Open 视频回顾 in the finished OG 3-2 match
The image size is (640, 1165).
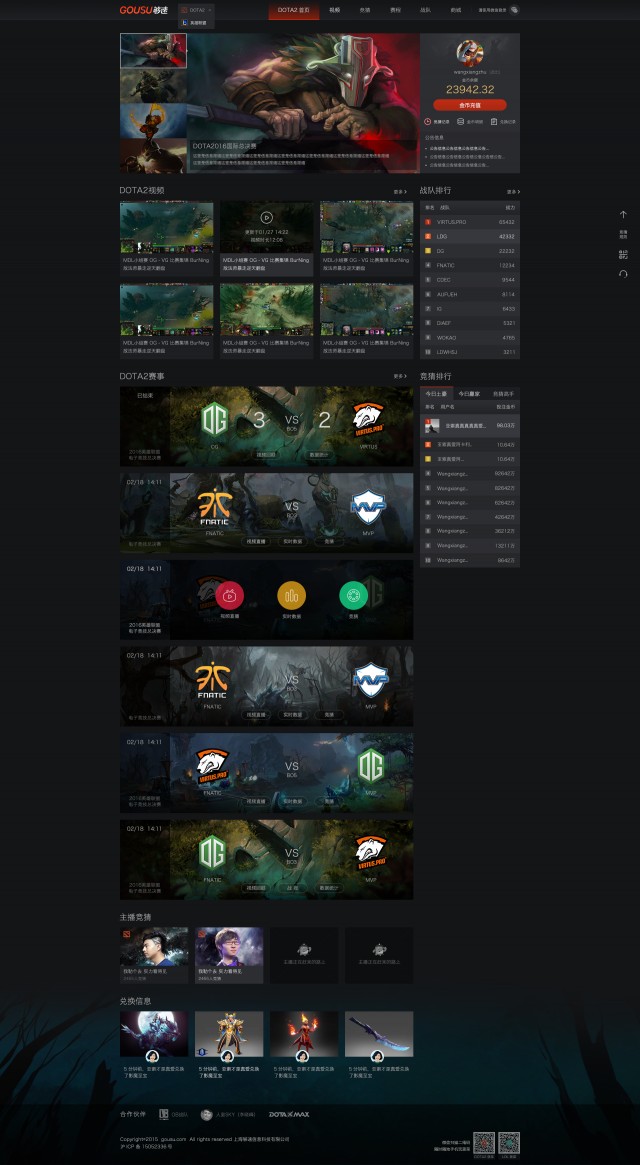point(265,455)
